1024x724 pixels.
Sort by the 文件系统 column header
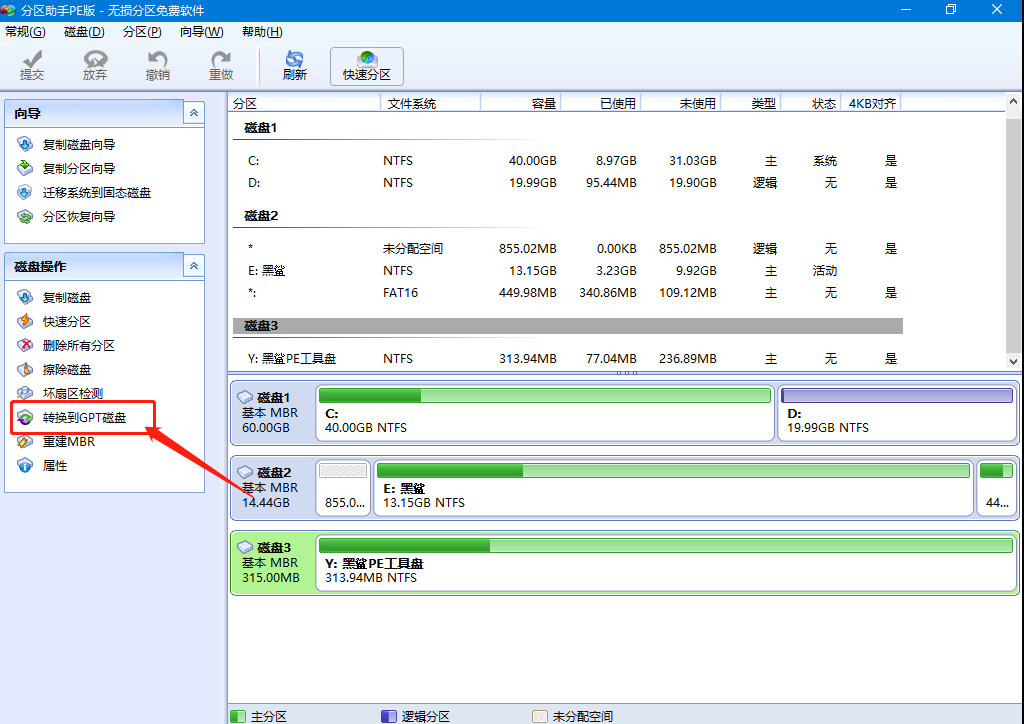coord(430,103)
